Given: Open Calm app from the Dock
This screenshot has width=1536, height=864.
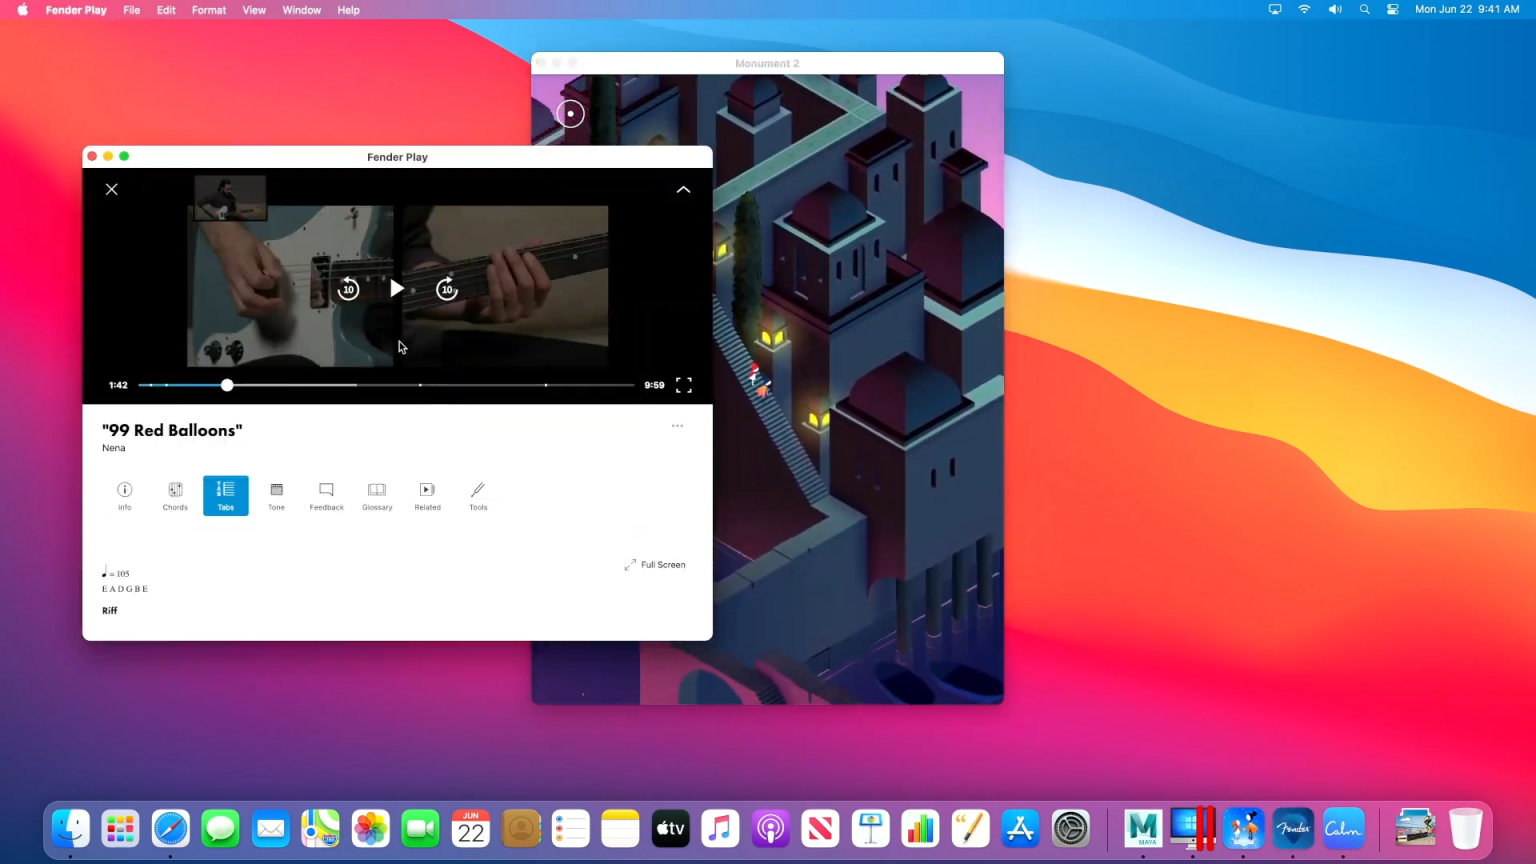Looking at the screenshot, I should (x=1343, y=828).
